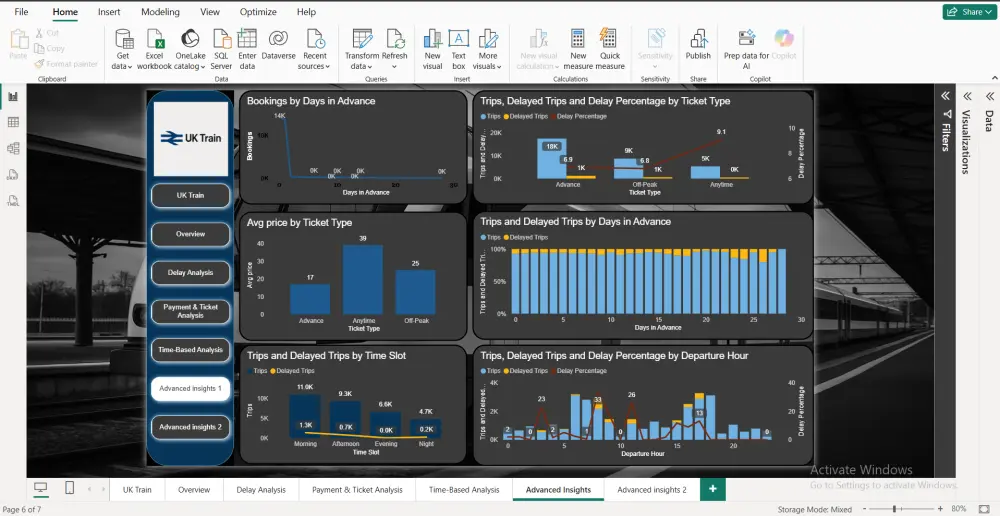Open the OneLake catalog
The height and width of the screenshot is (516, 1000).
[x=189, y=49]
